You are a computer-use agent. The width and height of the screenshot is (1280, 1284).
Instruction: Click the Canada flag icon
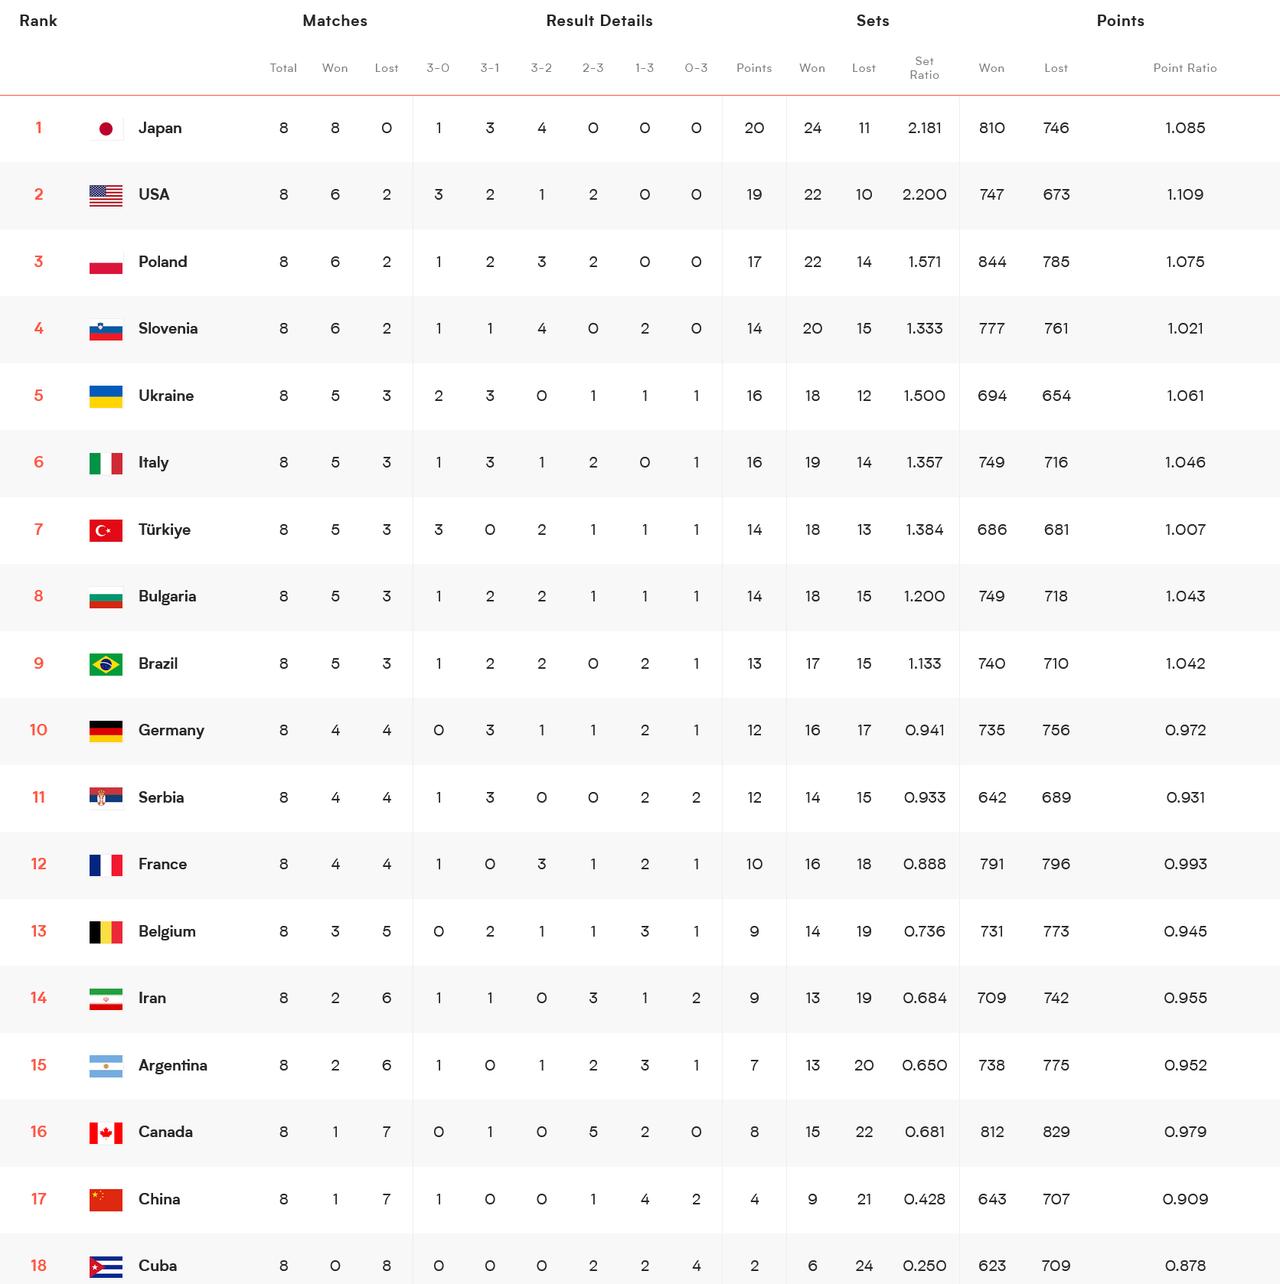click(x=106, y=1132)
